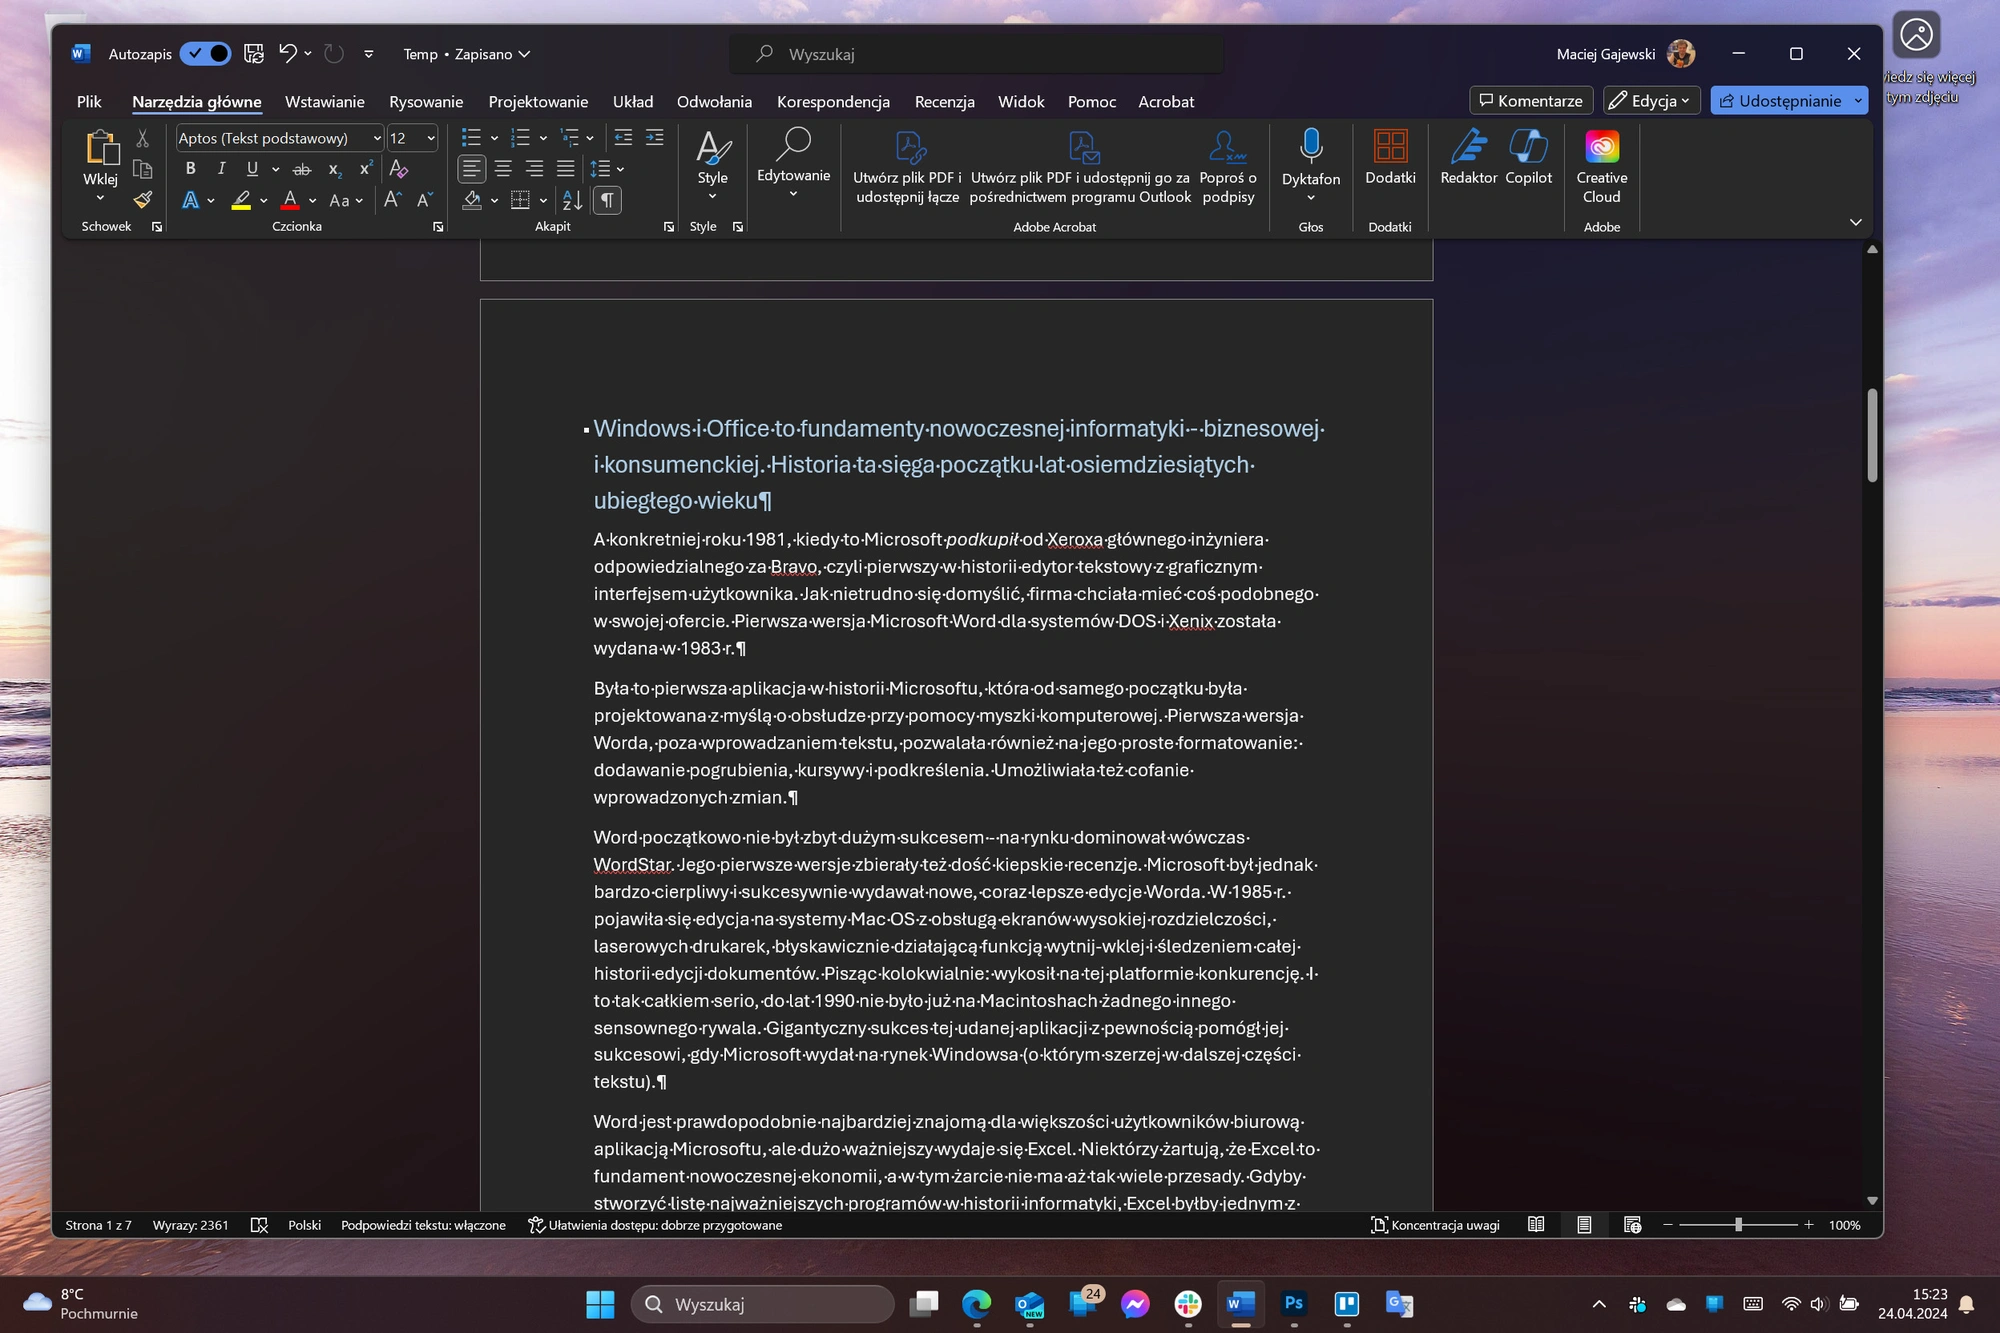Click the Undo arrow icon
This screenshot has width=2000, height=1333.
click(x=288, y=54)
